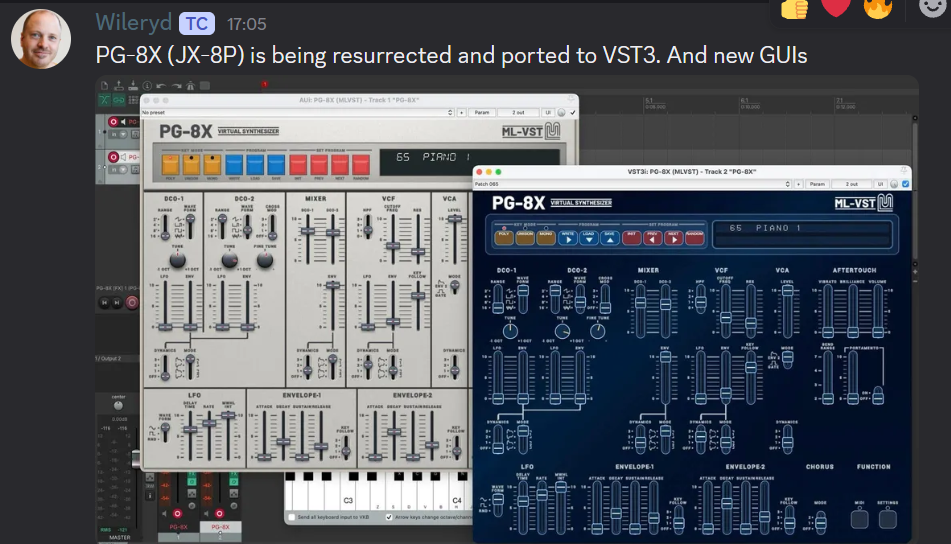Viewport: 951px width, 544px height.
Task: Click the Reaper undo arrow icon
Action: pos(161,86)
